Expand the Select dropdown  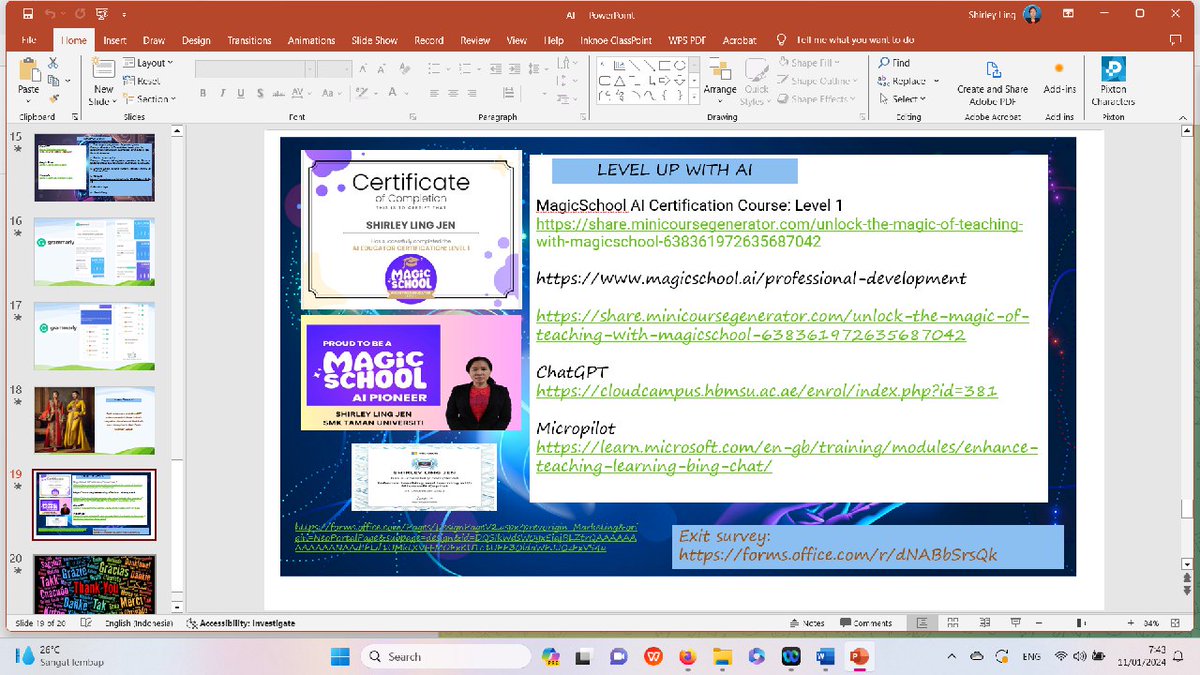[x=903, y=98]
